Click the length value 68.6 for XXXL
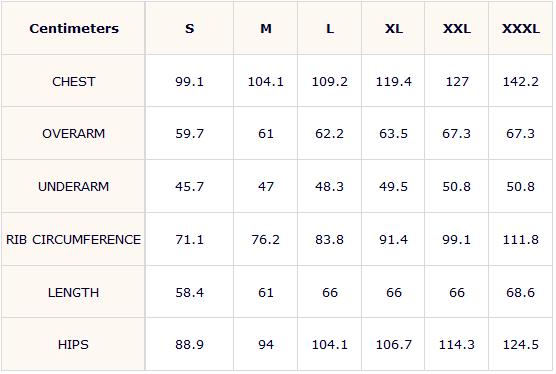556x374 pixels. (521, 293)
